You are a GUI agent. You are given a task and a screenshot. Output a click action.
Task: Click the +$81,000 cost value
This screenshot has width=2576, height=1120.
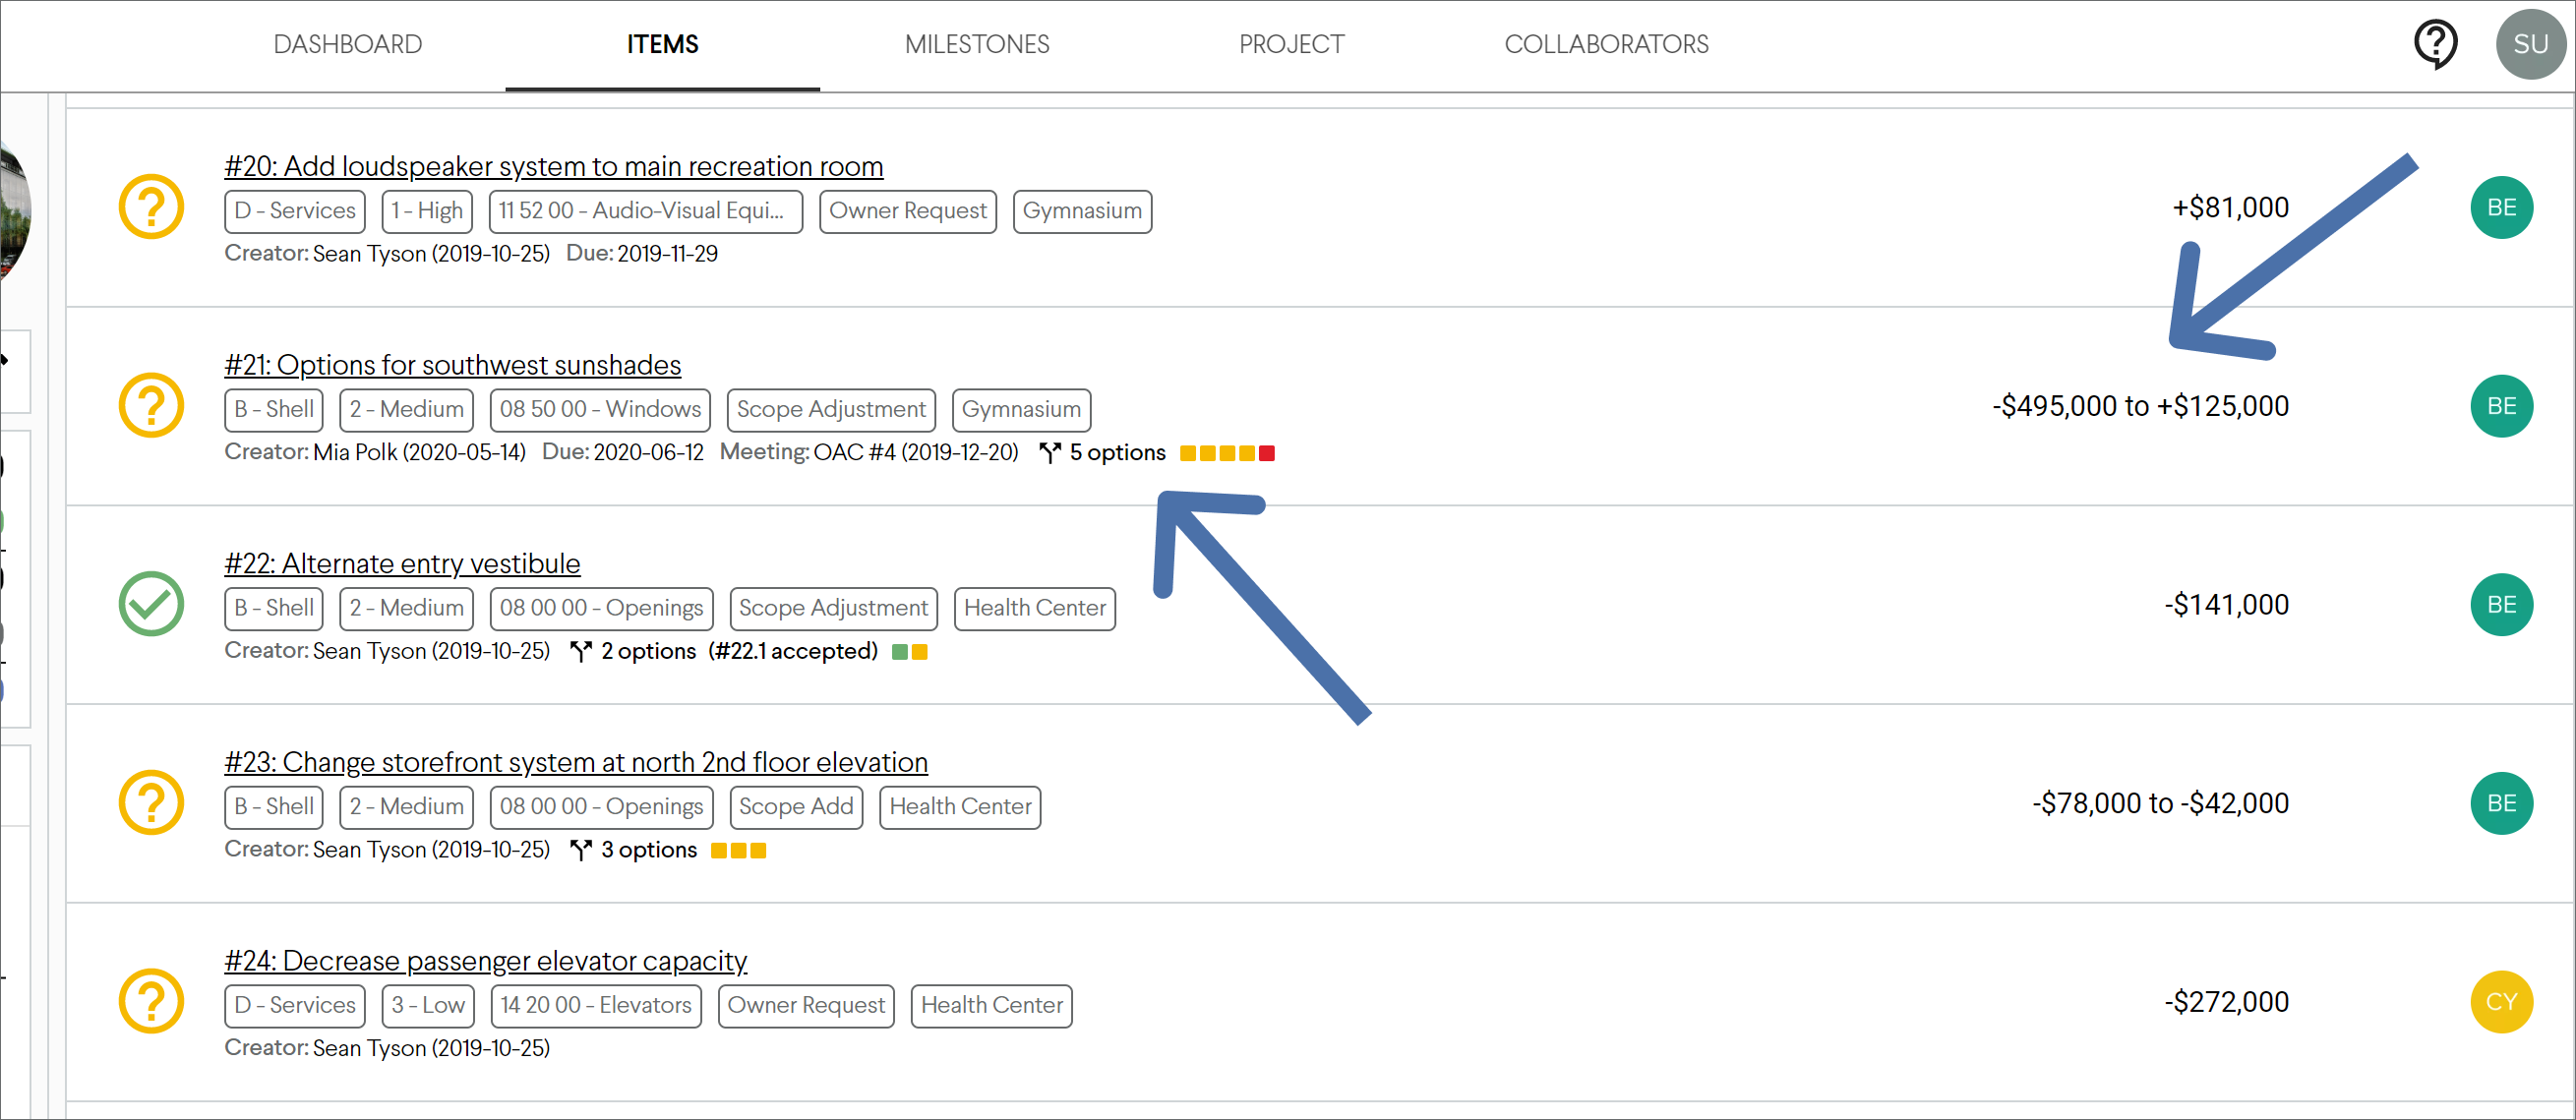tap(2230, 207)
